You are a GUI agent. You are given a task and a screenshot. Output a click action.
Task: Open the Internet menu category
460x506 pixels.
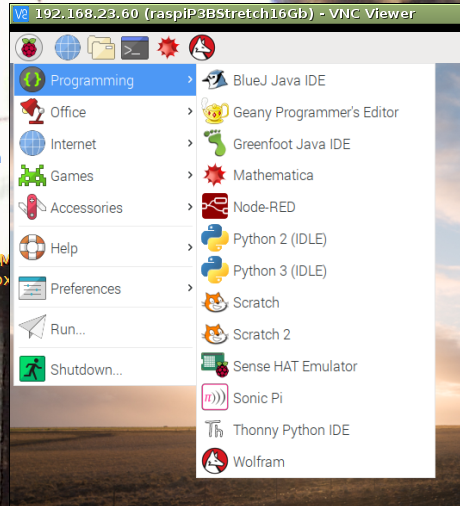point(105,143)
